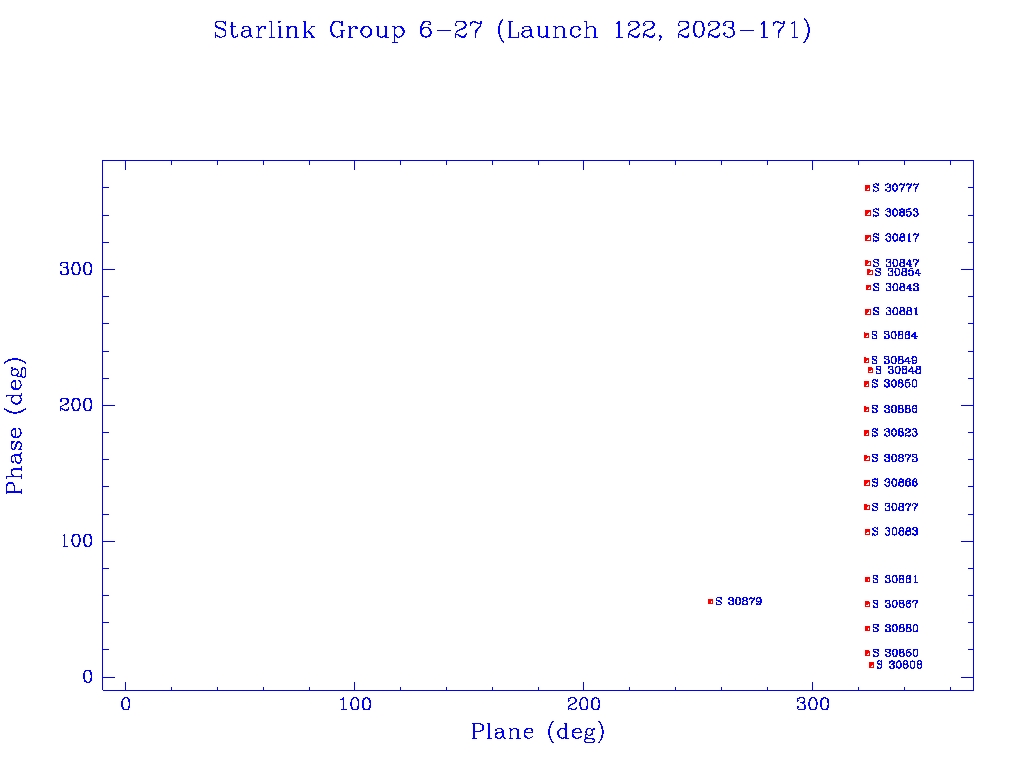Click the 100 tick label on Phase axis
Screen dimensions: 1024x768
(76, 541)
